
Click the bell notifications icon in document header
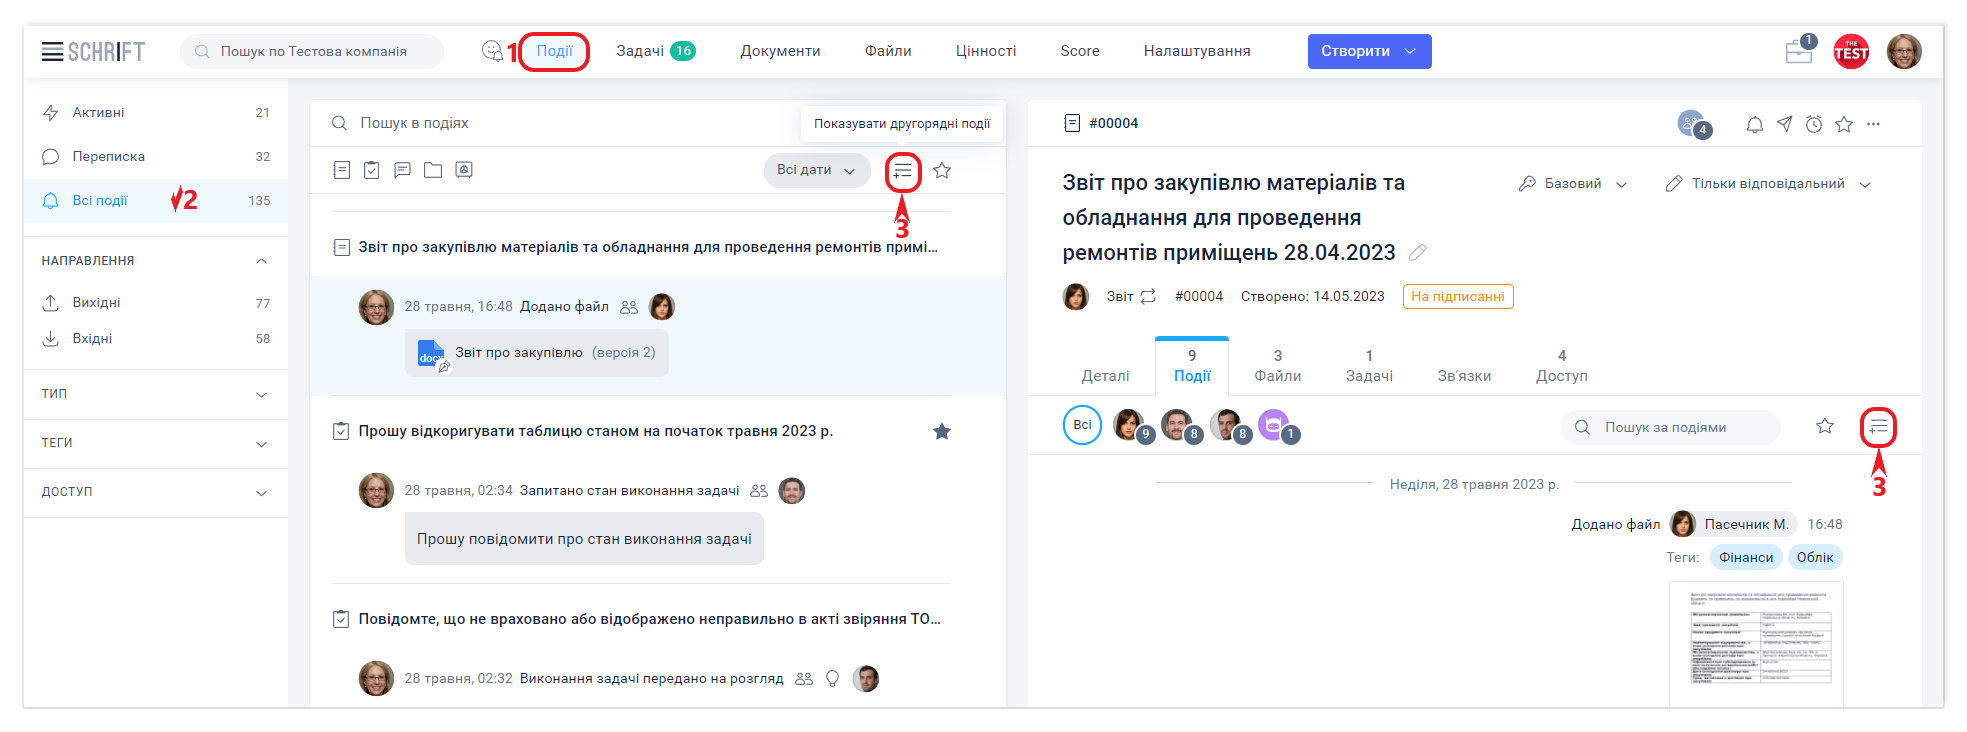1754,124
